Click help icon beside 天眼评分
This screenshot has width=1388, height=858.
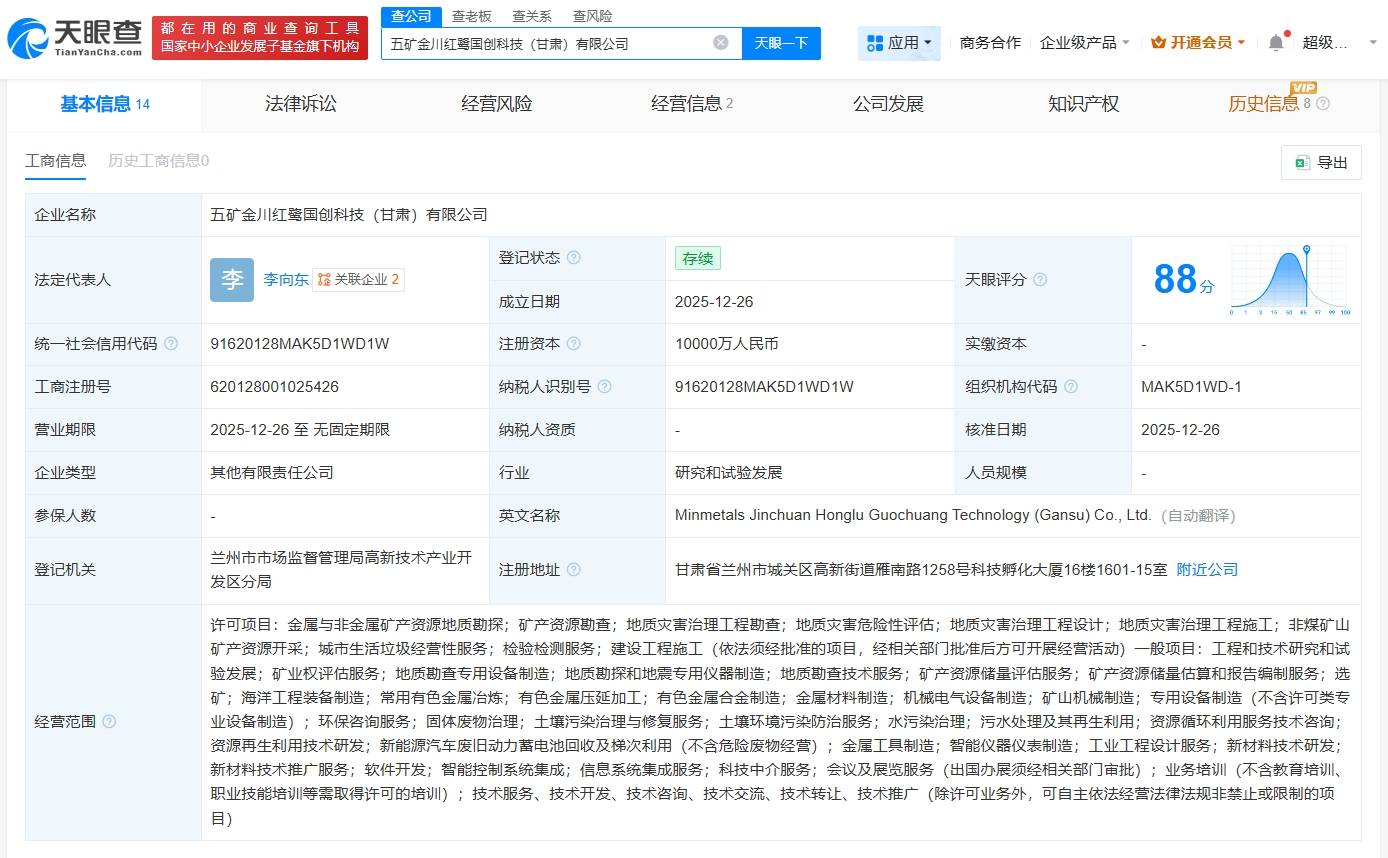pyautogui.click(x=1040, y=280)
